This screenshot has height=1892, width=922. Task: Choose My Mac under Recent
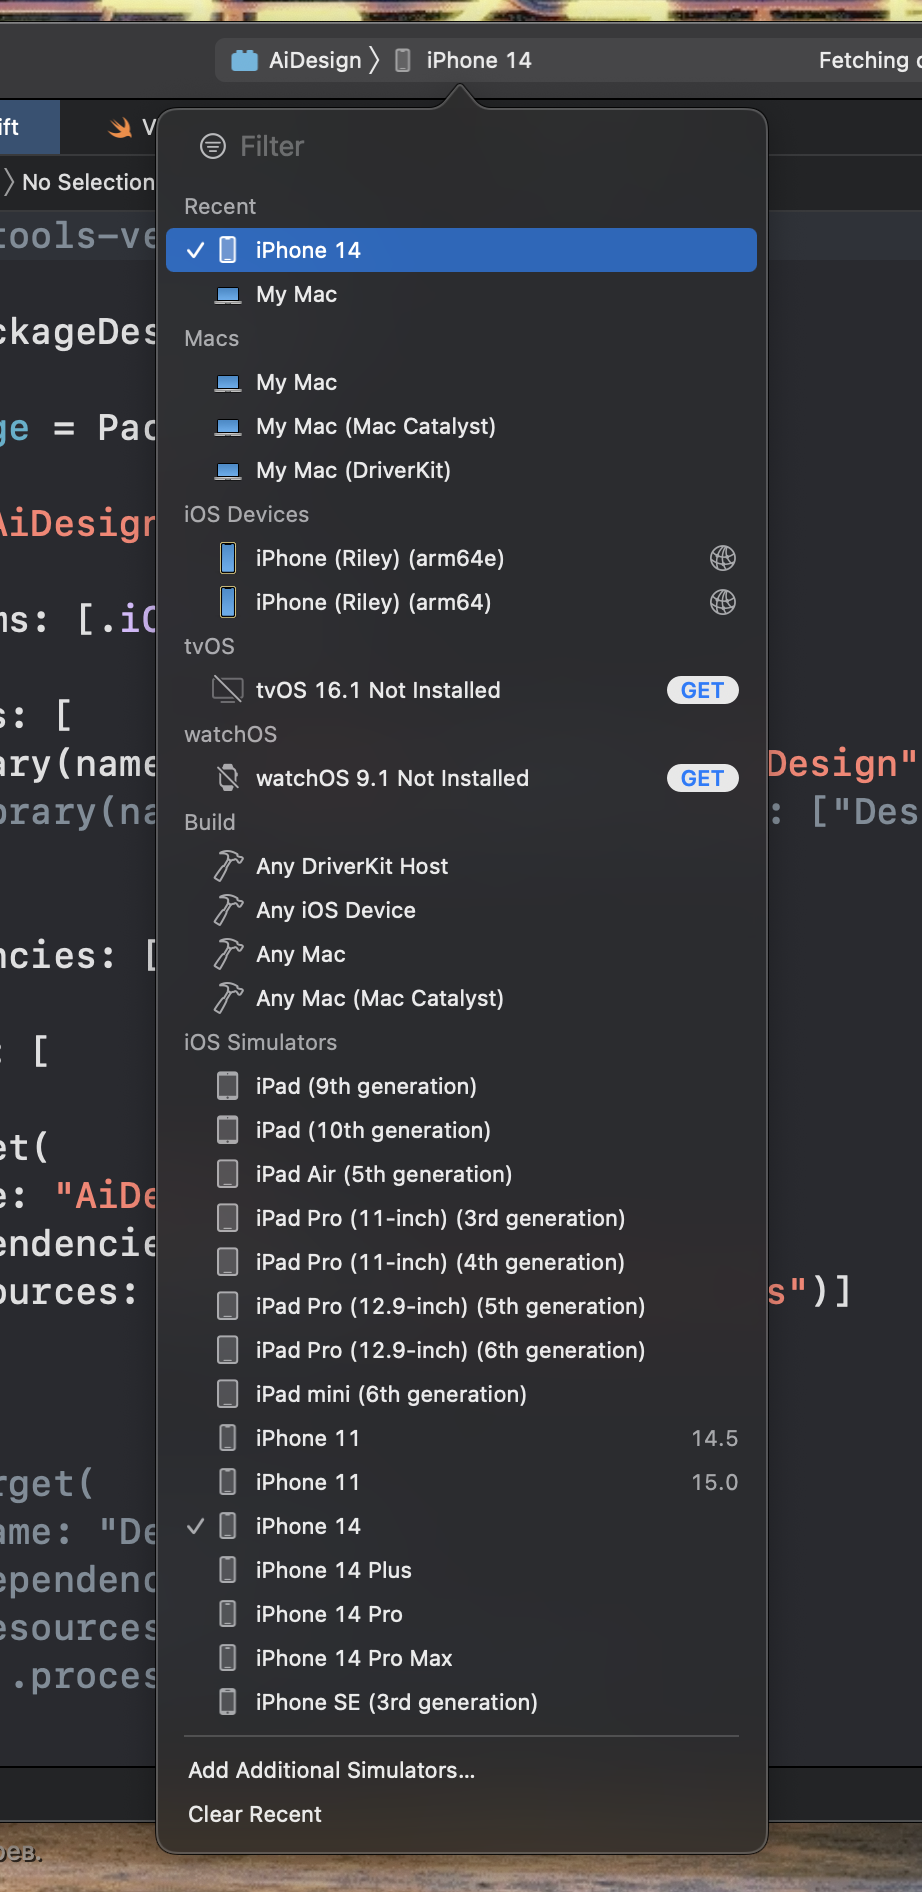461,294
